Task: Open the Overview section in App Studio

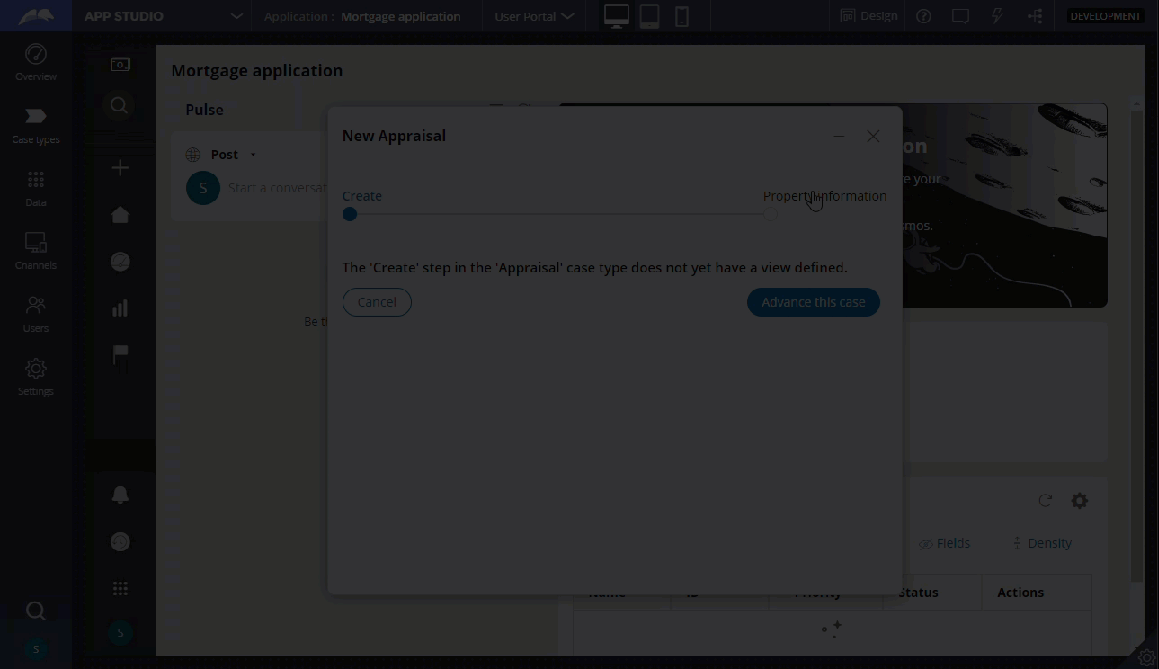Action: 35,63
